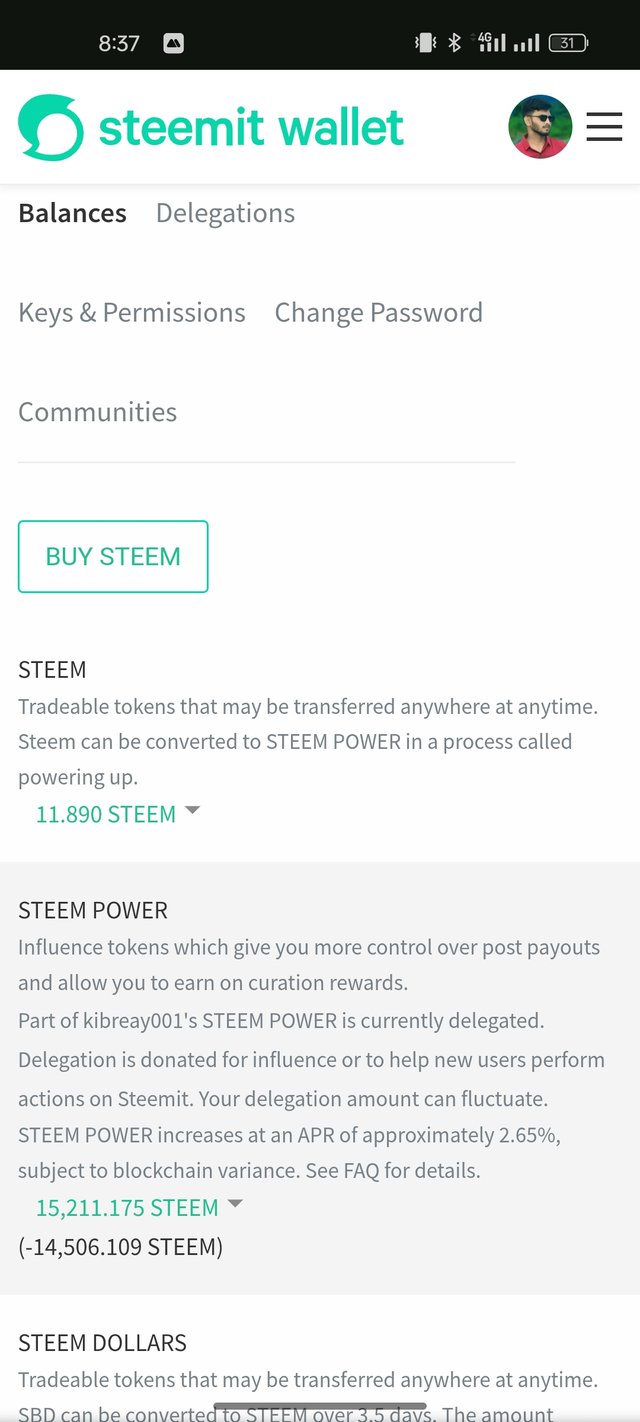Go to Keys & Permissions

coord(131,313)
